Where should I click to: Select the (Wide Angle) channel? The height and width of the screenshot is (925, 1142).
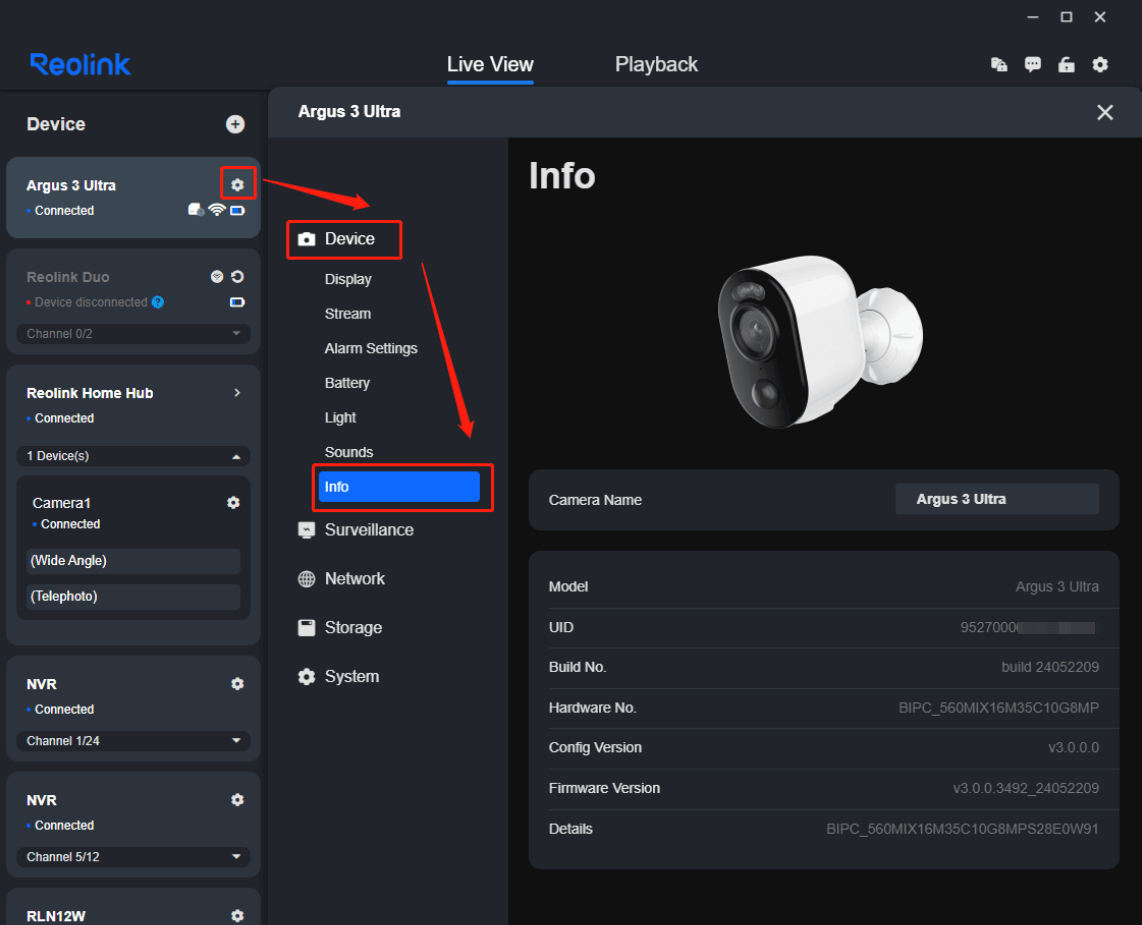tap(133, 561)
